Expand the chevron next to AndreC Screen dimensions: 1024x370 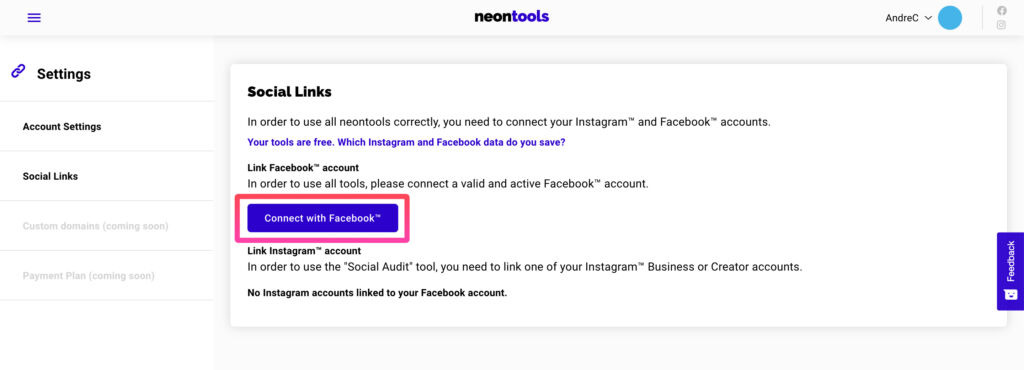pyautogui.click(x=928, y=18)
